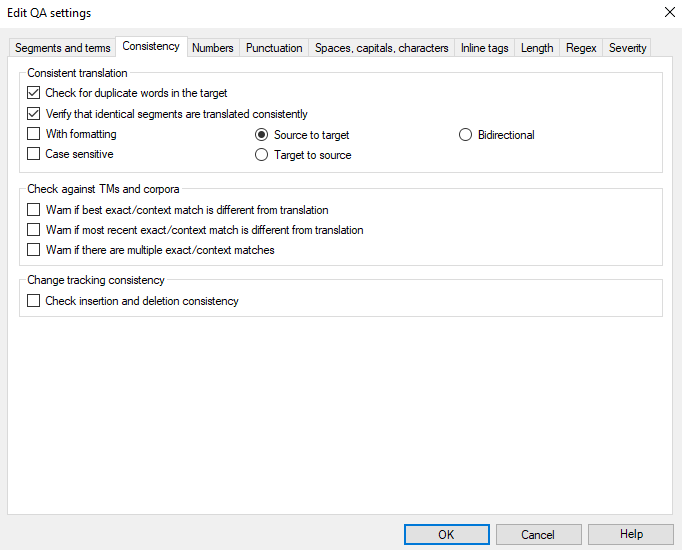Open the Length tab
This screenshot has width=682, height=550.
537,48
